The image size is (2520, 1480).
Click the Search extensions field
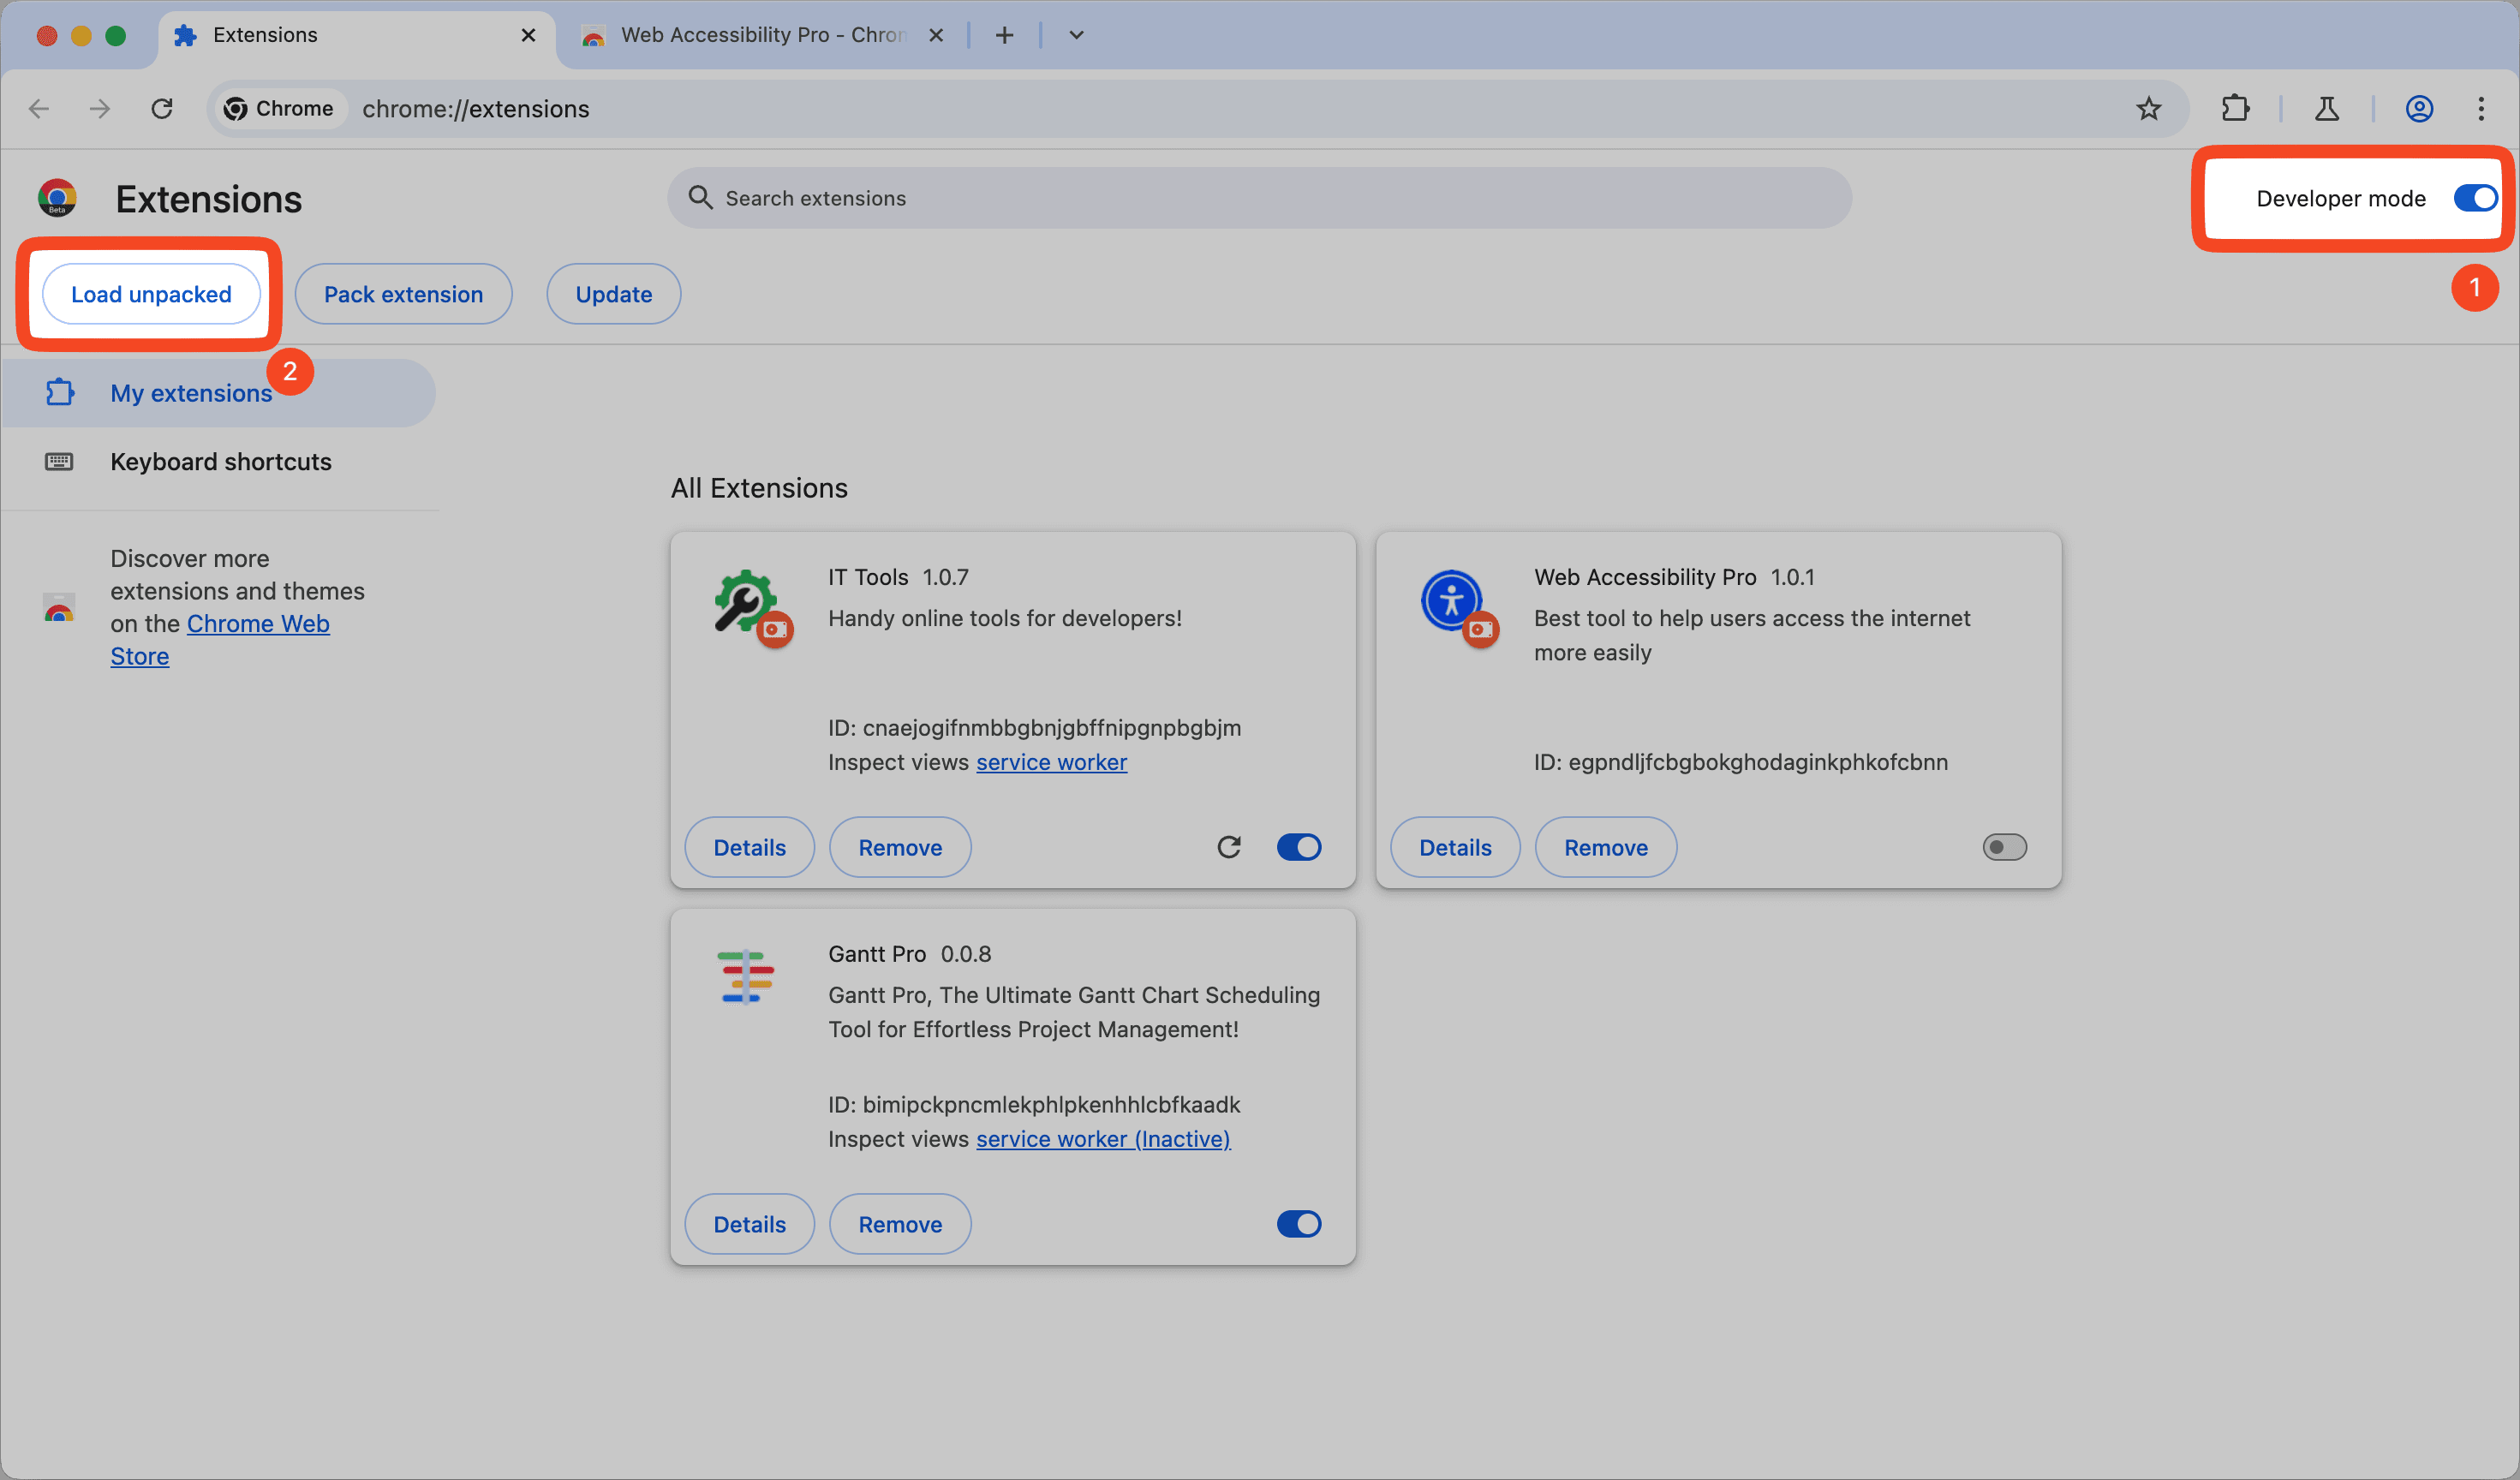pos(1259,198)
